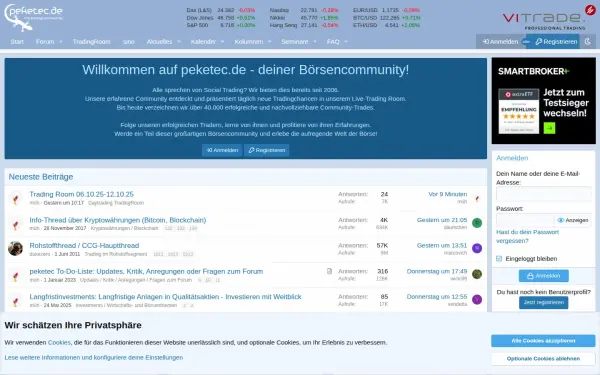
Task: Toggle the Eingeloggt bleiben checkbox
Action: (x=499, y=259)
